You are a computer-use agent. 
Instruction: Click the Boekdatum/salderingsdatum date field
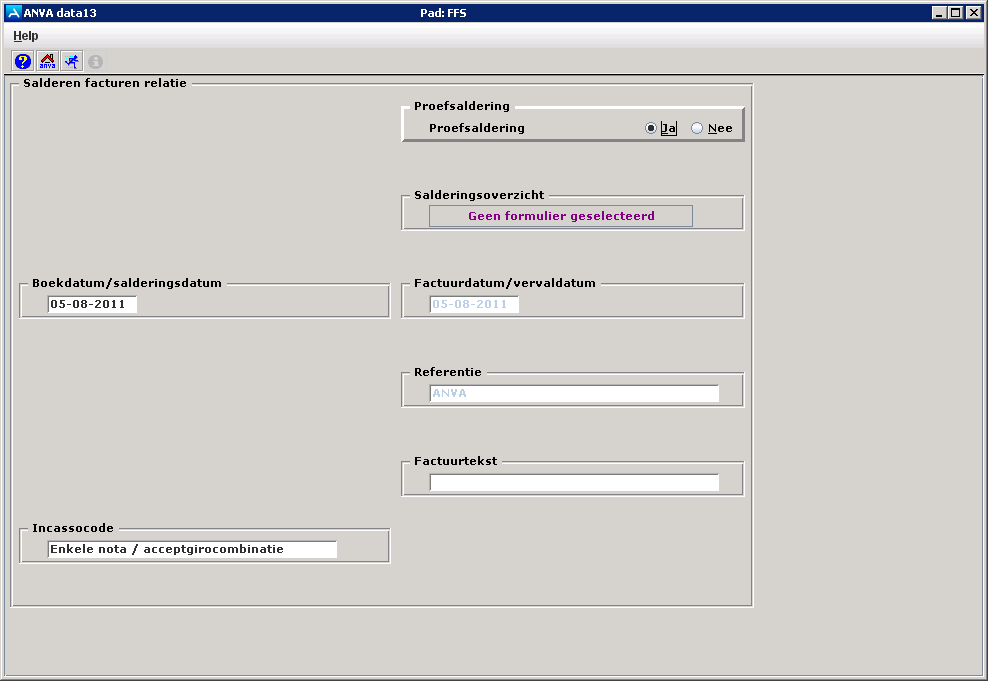92,304
